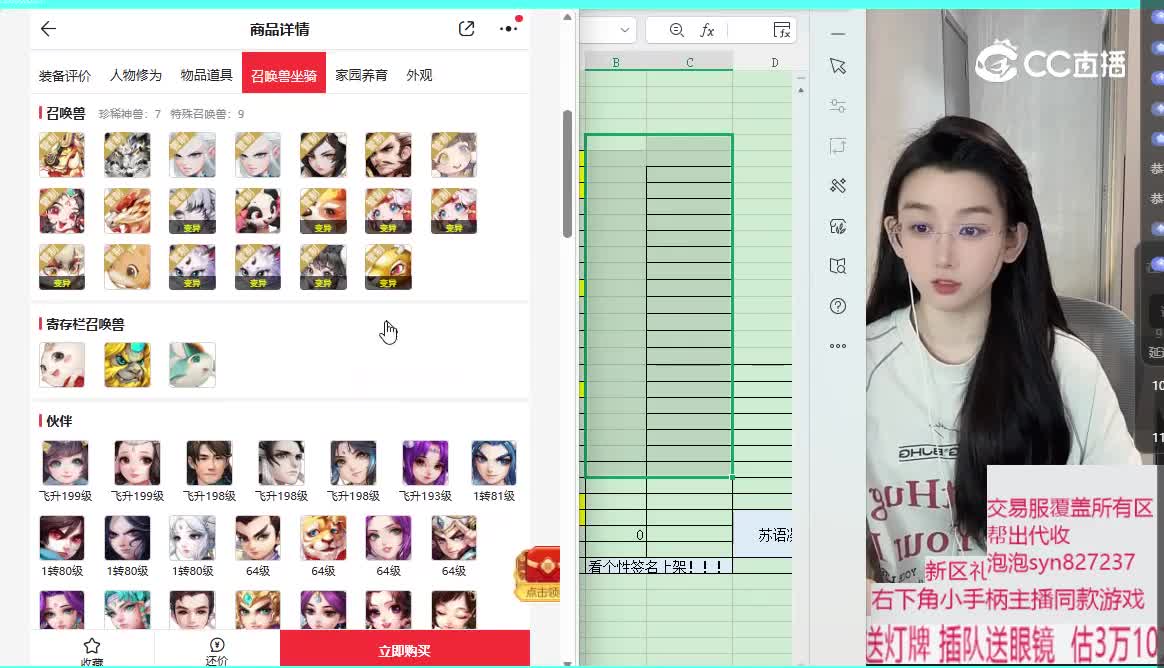
Task: Tap the 立即购买 button
Action: tap(405, 649)
